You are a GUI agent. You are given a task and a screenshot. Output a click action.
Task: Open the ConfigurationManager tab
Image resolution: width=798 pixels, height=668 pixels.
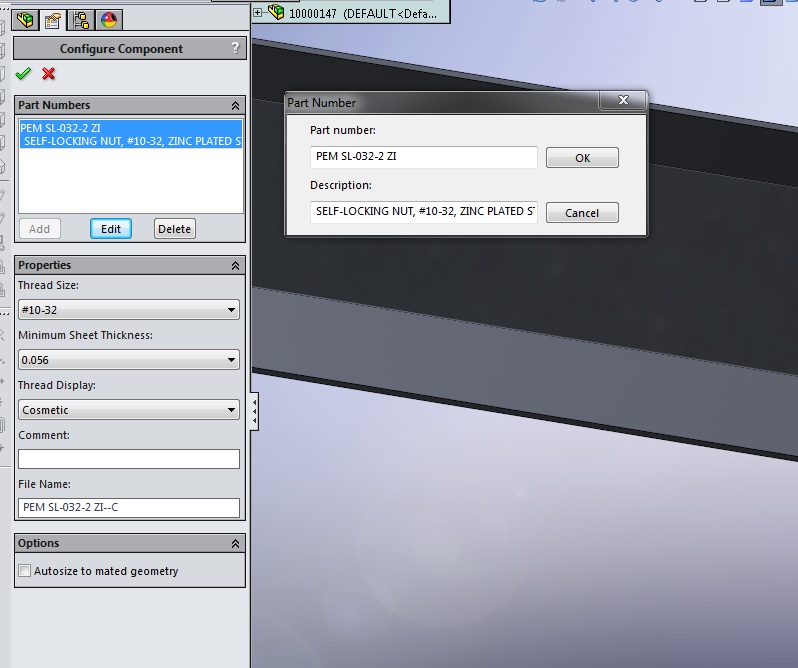[x=81, y=20]
